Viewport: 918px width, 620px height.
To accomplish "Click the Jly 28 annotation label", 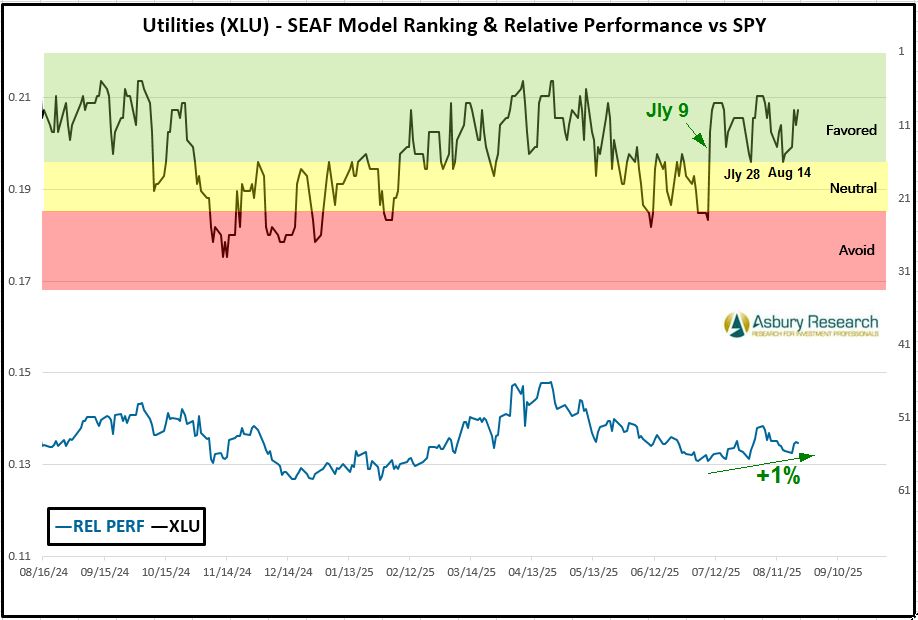I will [742, 174].
